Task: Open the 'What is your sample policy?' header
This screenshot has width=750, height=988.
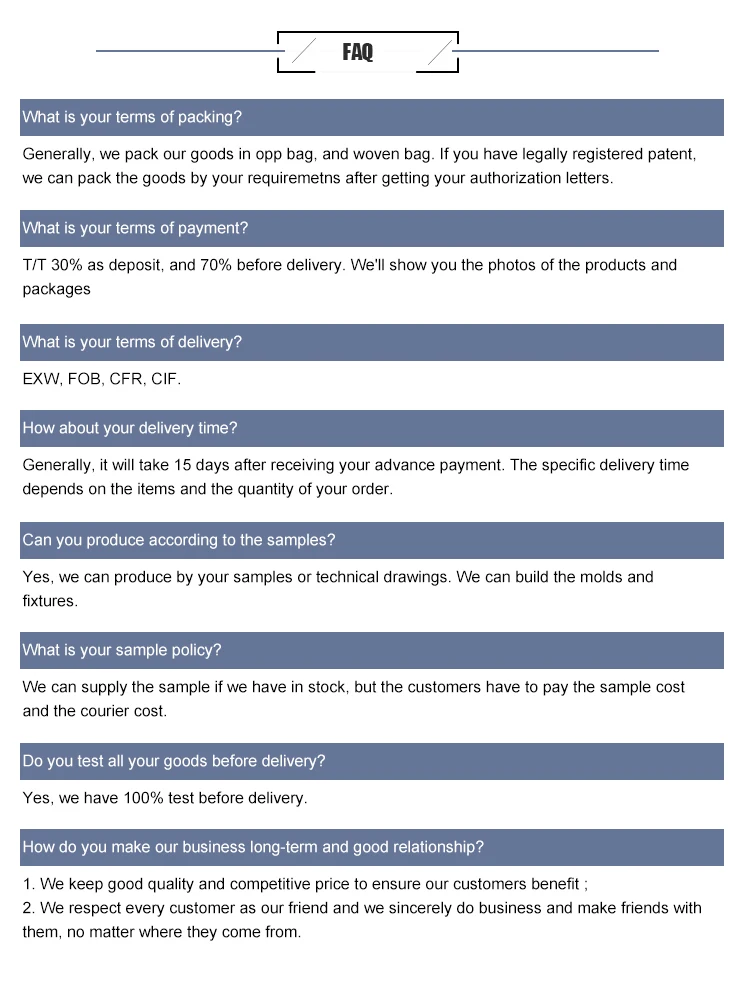Action: 371,650
